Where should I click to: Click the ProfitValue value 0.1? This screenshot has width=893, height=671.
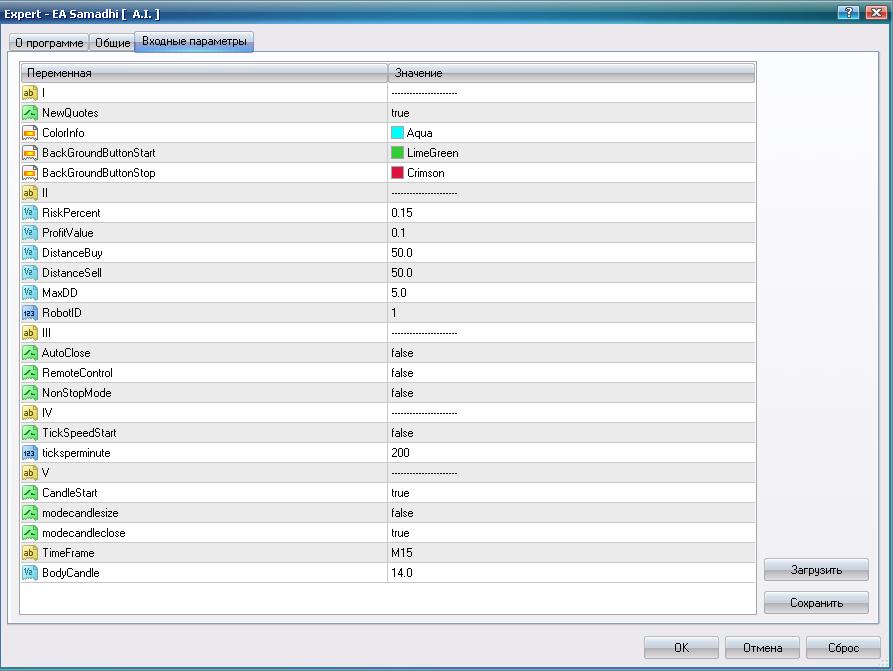pyautogui.click(x=398, y=232)
